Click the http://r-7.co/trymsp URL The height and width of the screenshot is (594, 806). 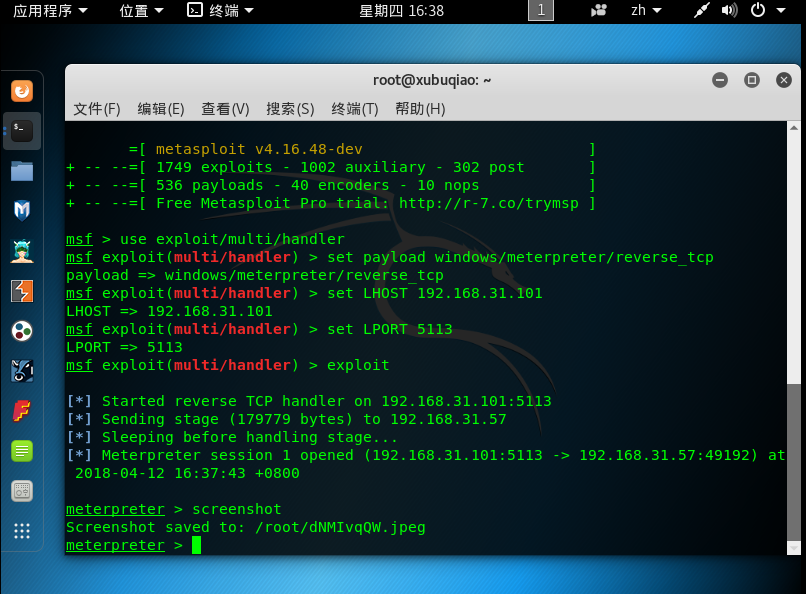(x=489, y=203)
